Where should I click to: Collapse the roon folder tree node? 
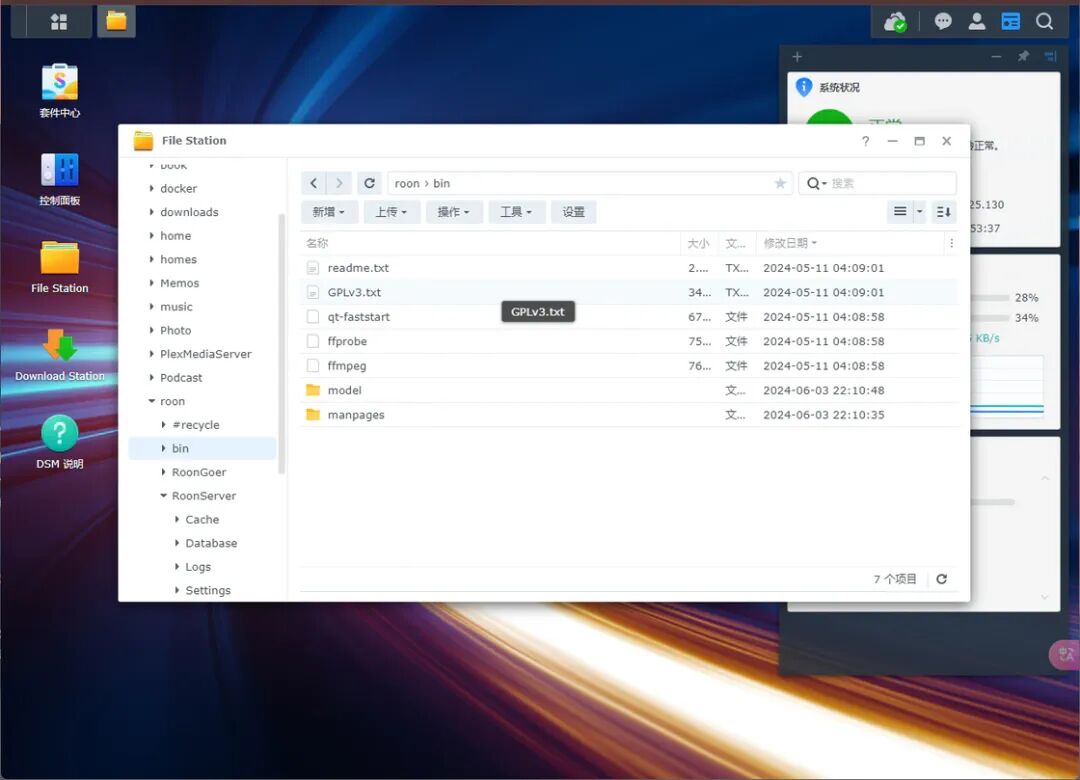152,401
